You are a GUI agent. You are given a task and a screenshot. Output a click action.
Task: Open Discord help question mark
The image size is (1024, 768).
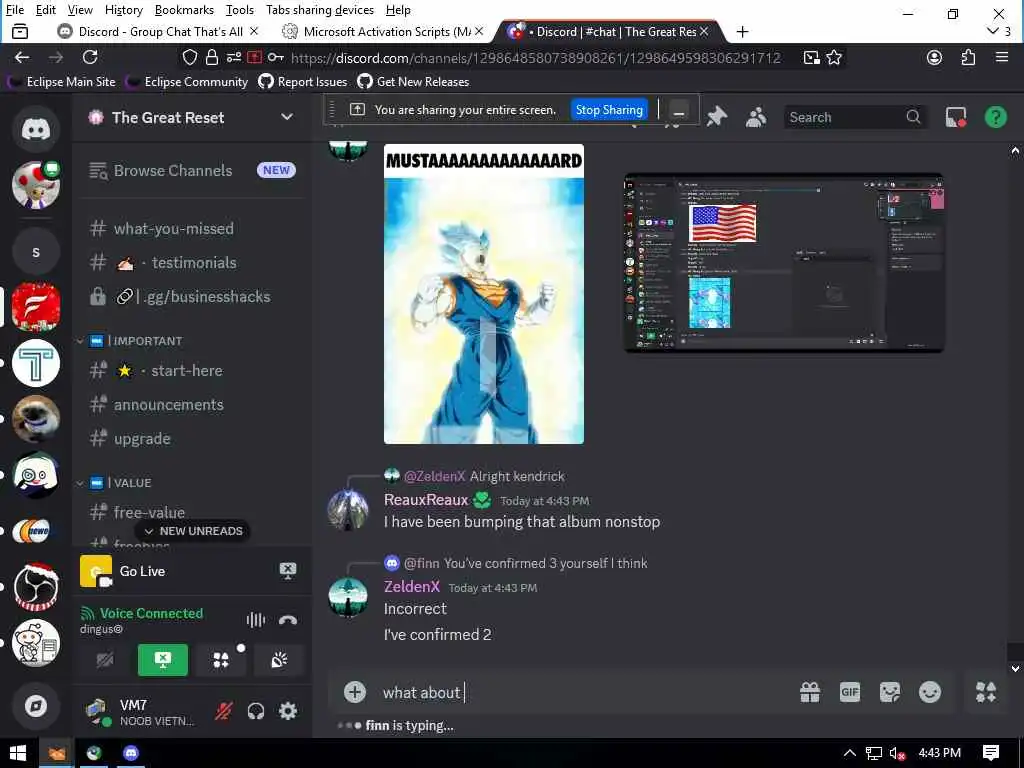(x=995, y=117)
